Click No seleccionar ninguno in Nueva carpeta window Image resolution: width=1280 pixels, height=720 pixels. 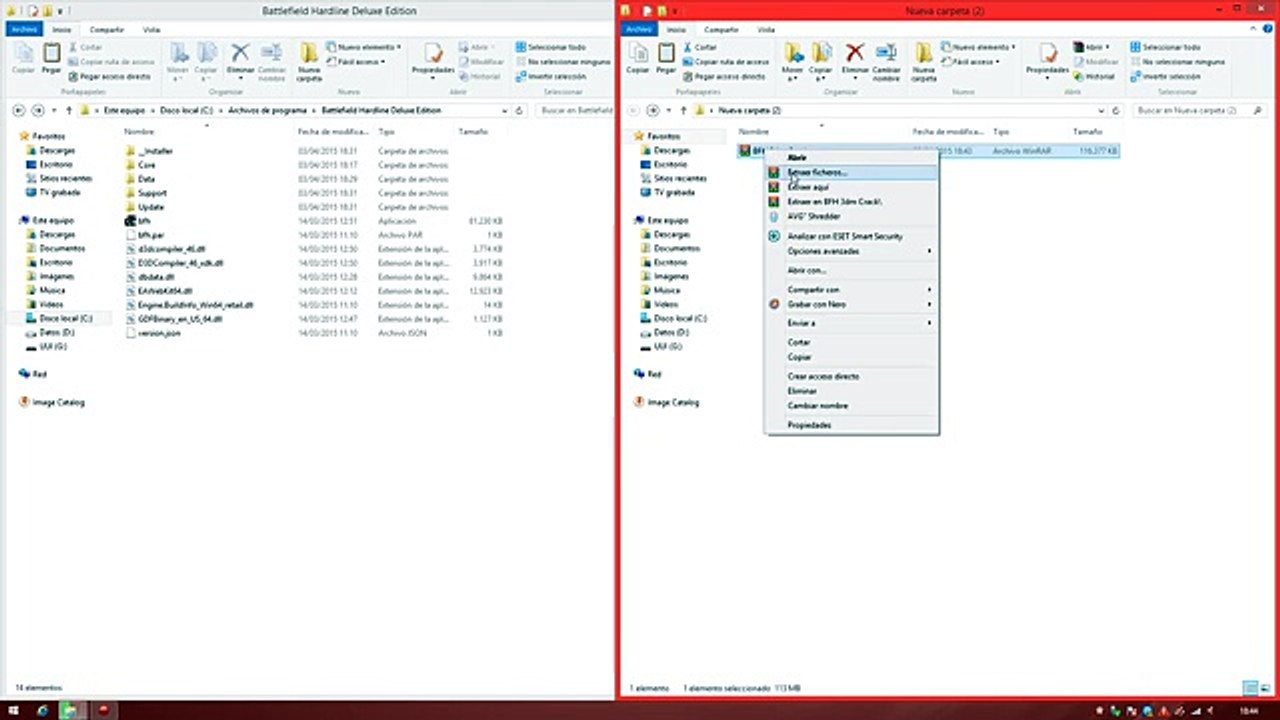point(1177,62)
